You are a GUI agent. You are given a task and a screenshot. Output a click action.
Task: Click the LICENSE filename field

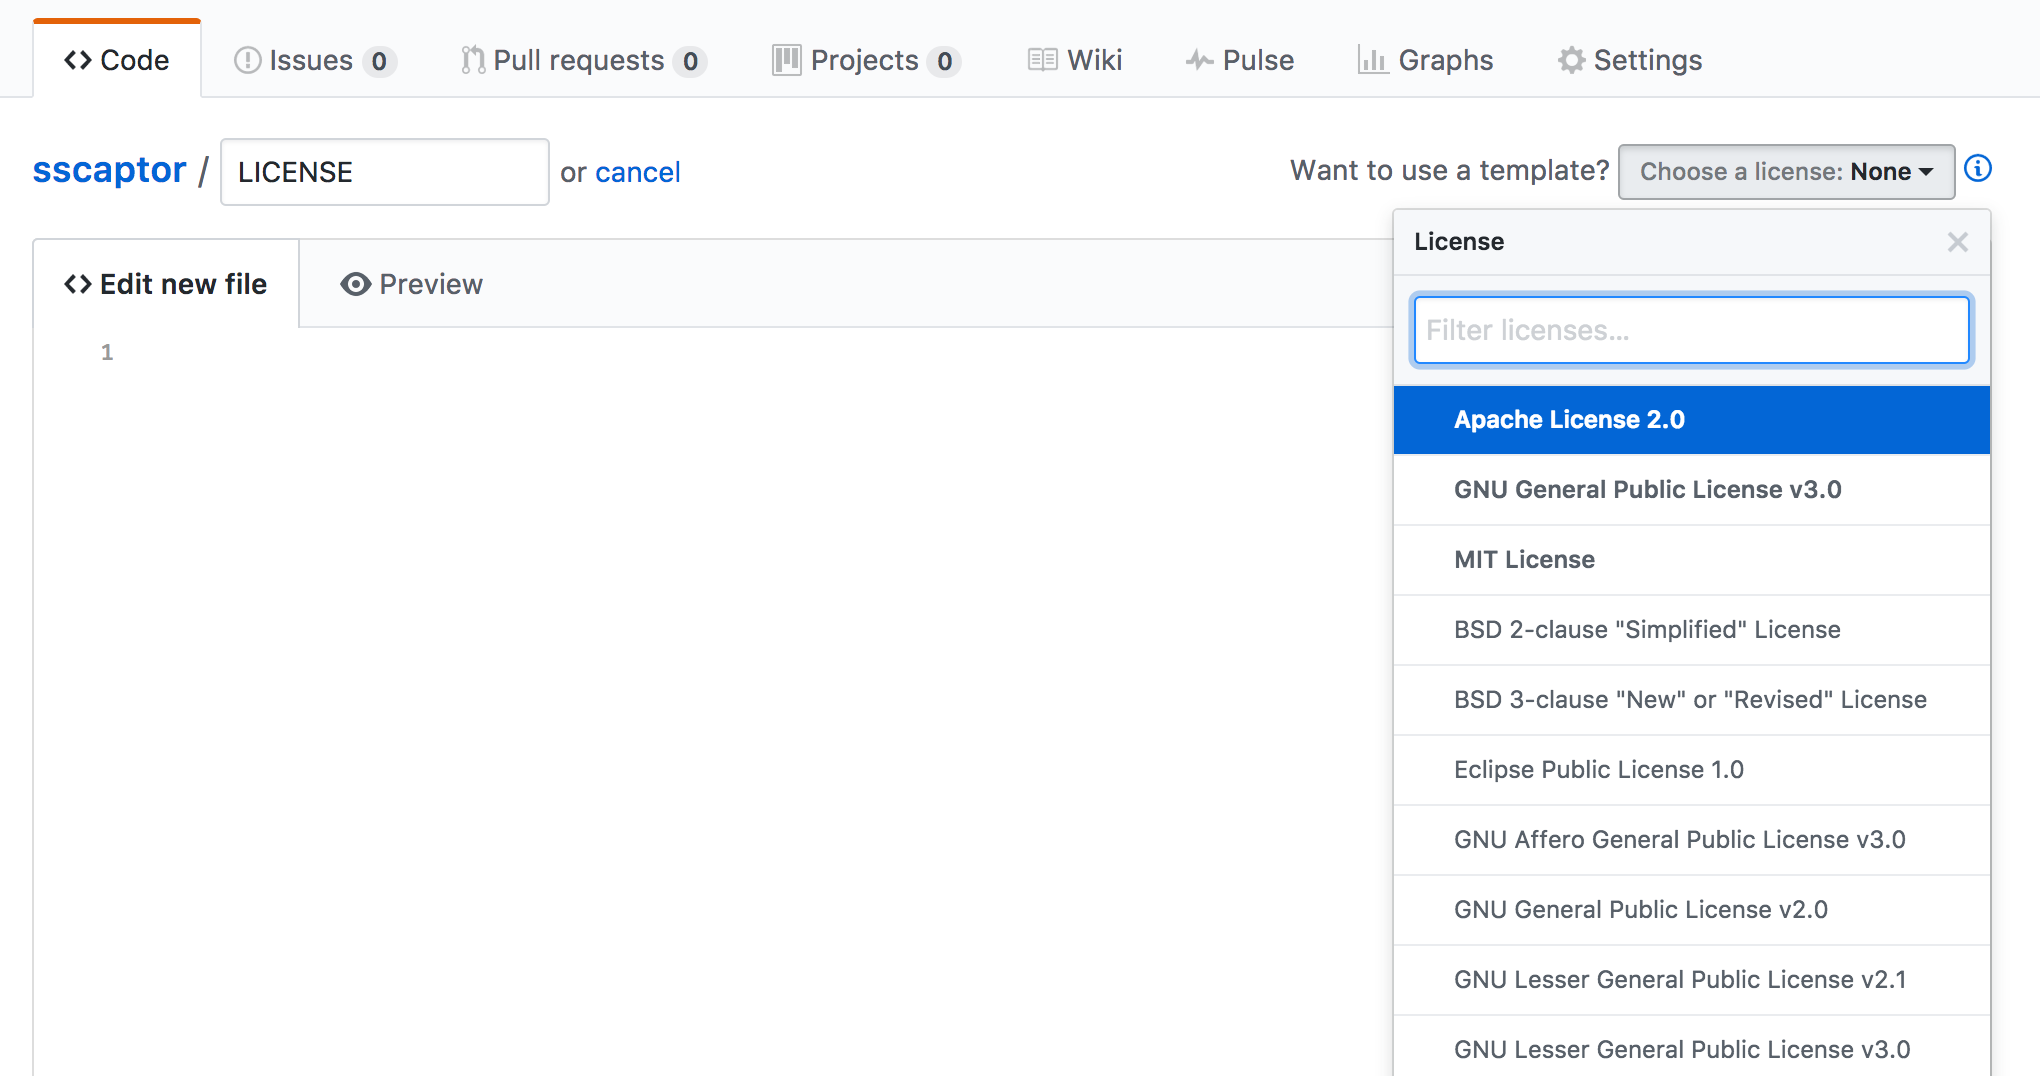(x=384, y=171)
